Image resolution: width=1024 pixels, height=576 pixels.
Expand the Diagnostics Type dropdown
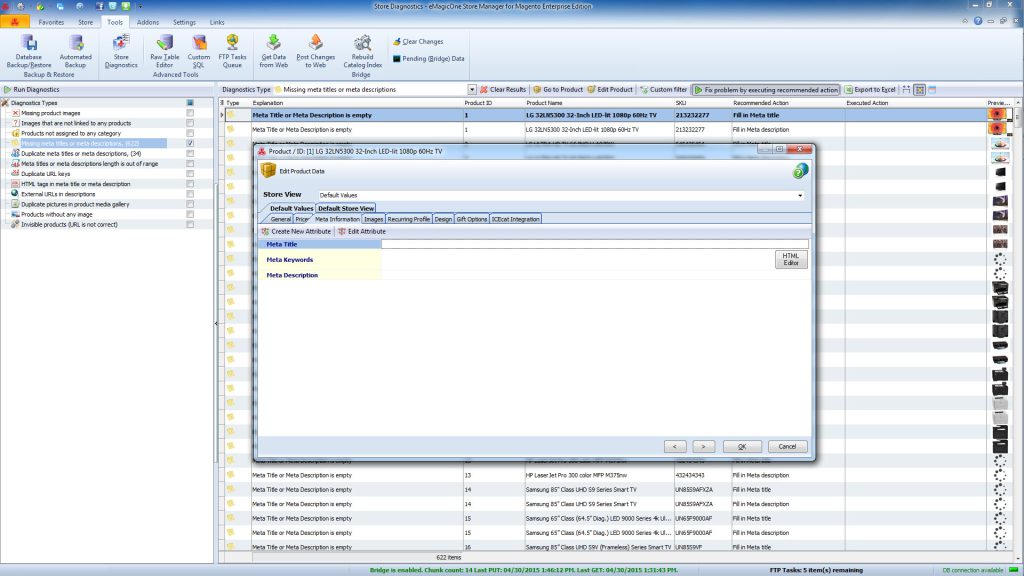481,90
